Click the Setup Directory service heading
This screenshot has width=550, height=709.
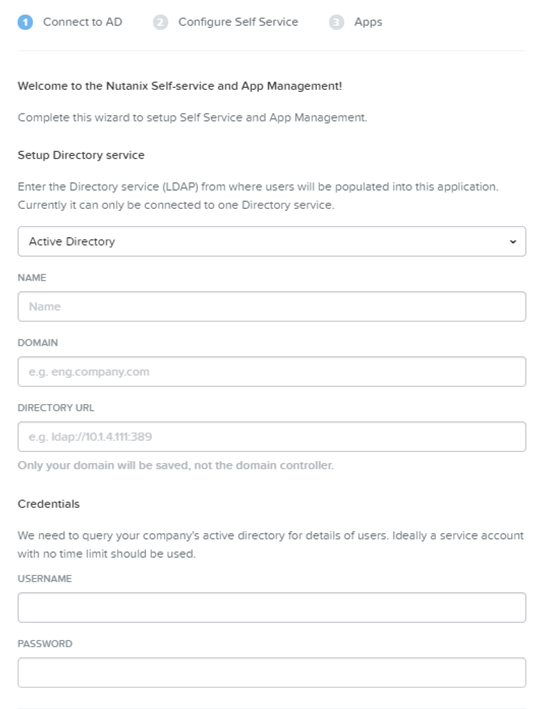pos(81,155)
